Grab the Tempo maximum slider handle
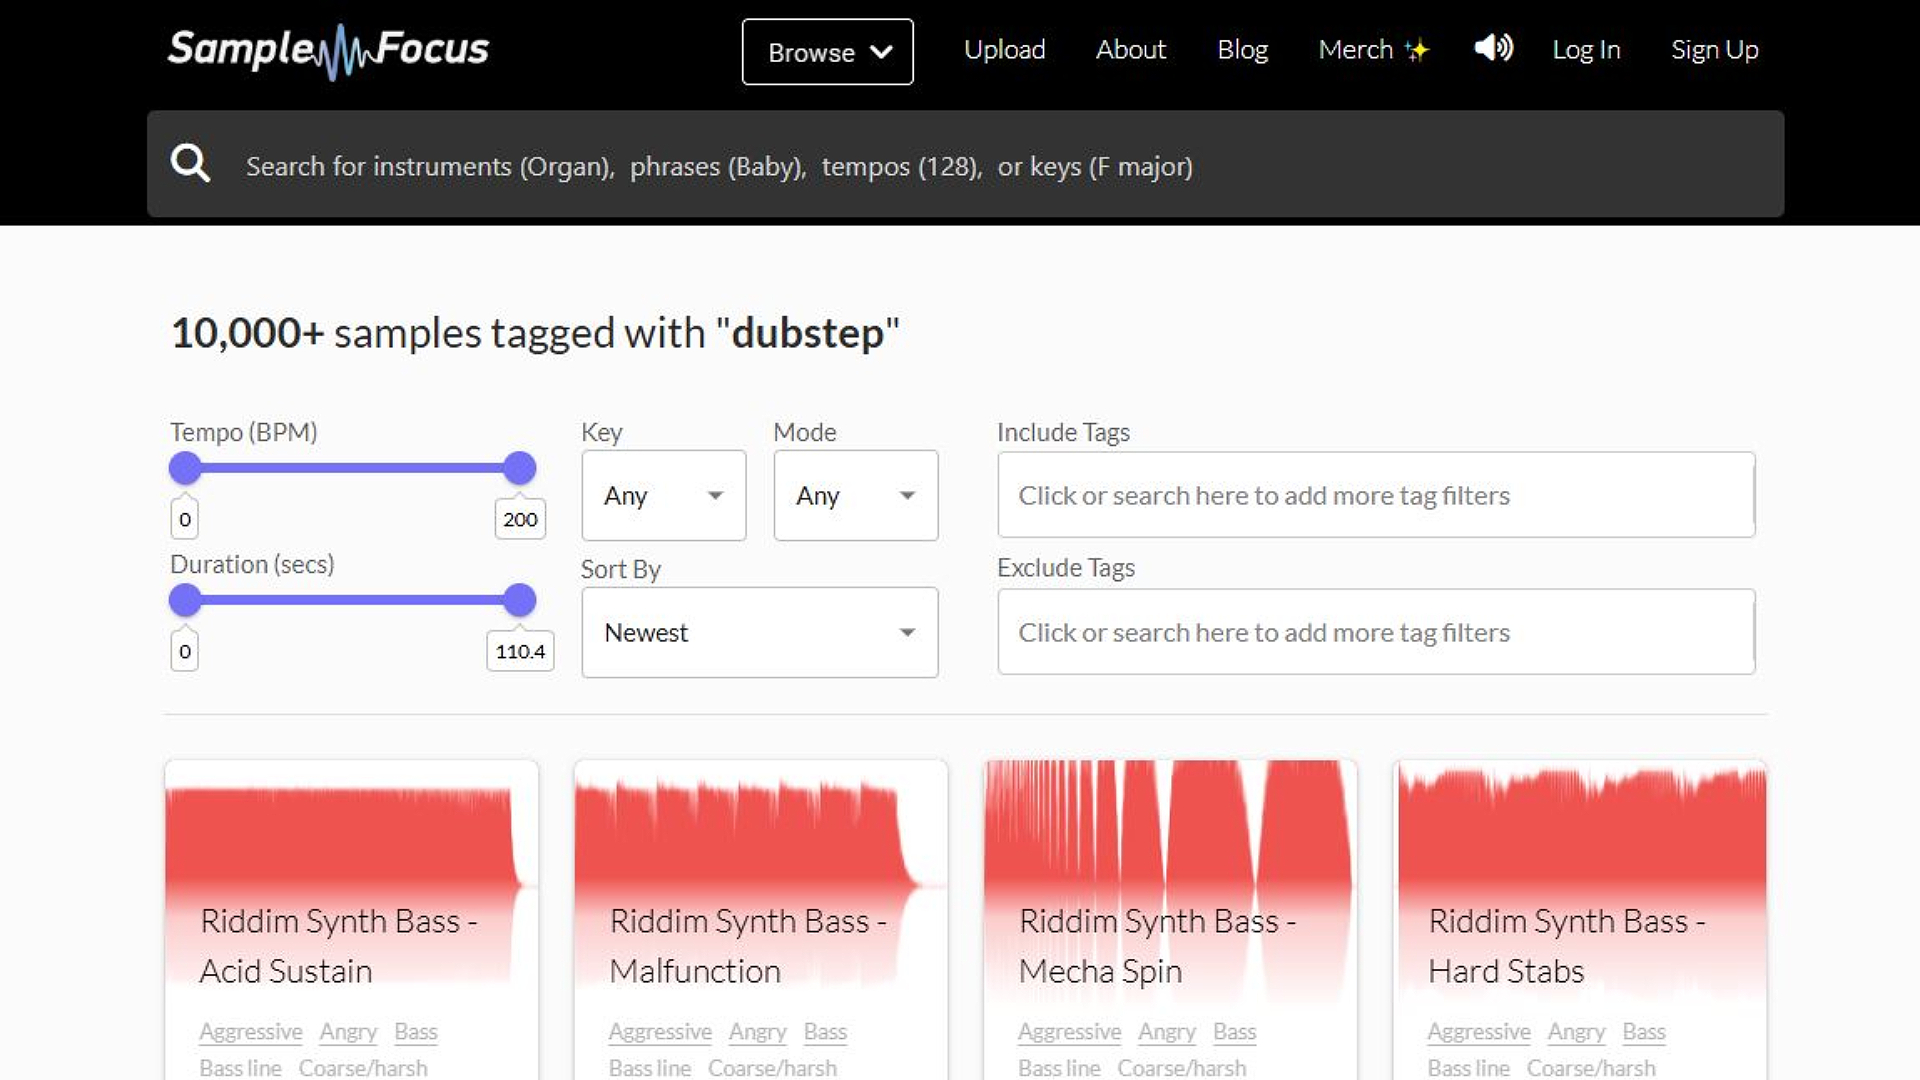This screenshot has height=1080, width=1920. click(x=519, y=468)
